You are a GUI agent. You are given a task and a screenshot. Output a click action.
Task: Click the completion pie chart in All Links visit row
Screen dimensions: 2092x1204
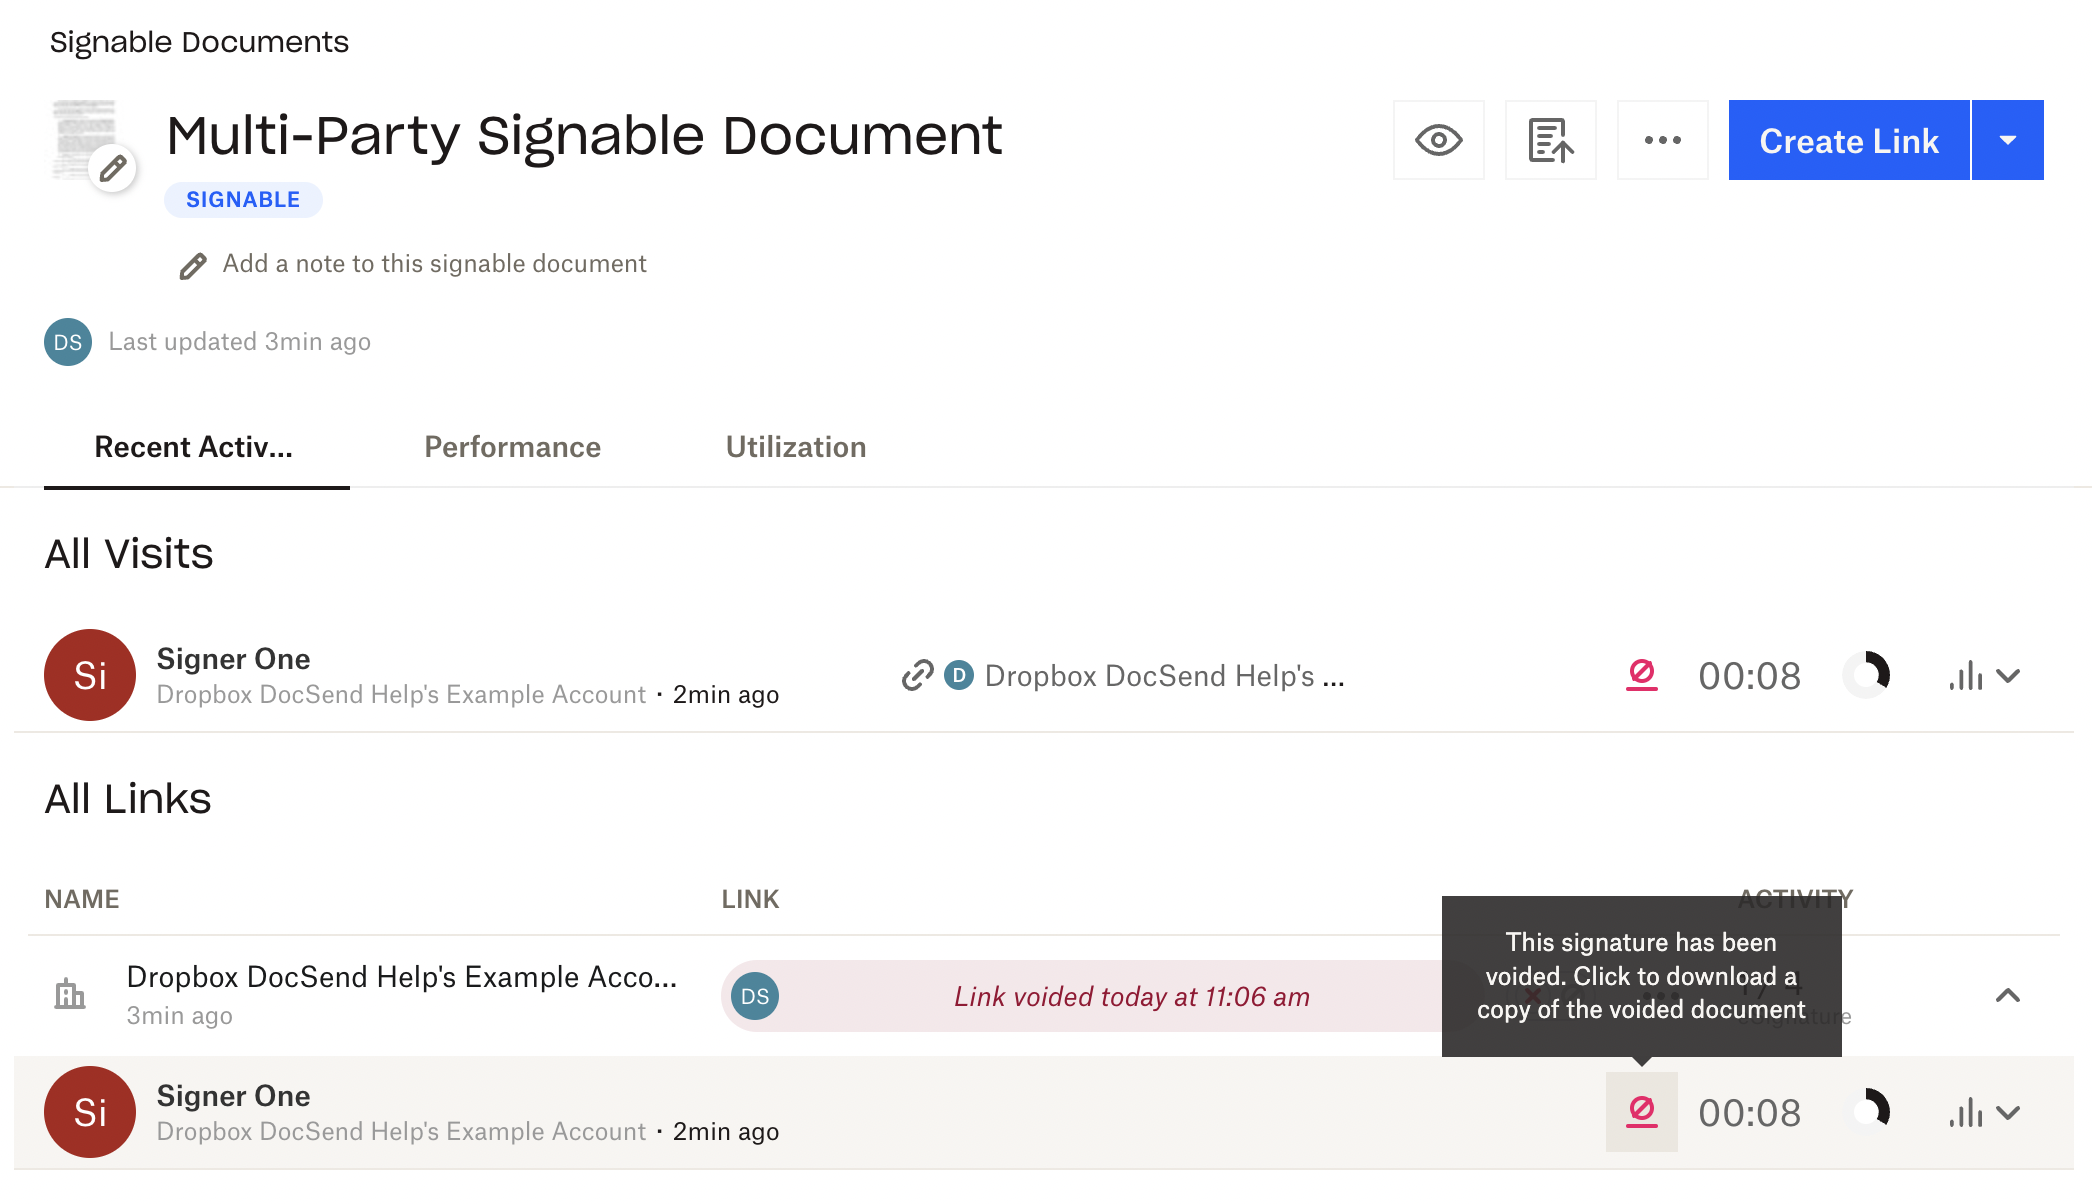(x=1866, y=1112)
